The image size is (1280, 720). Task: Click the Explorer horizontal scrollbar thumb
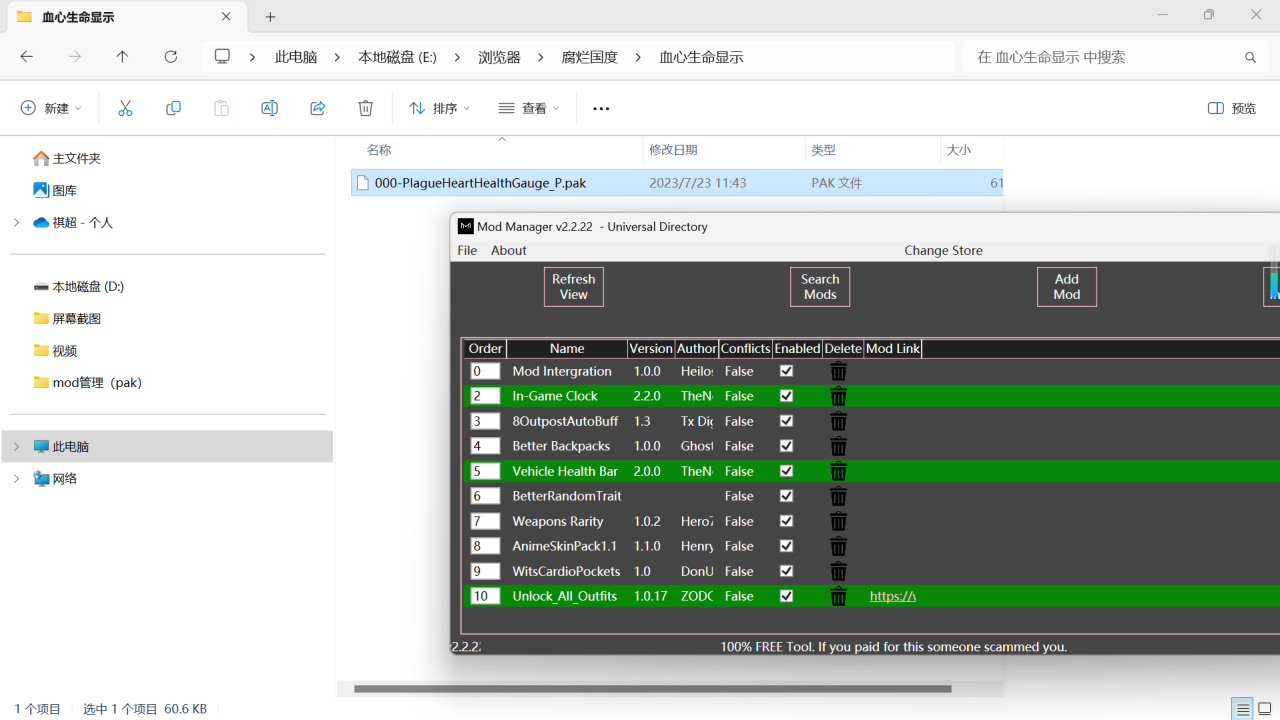coord(652,689)
